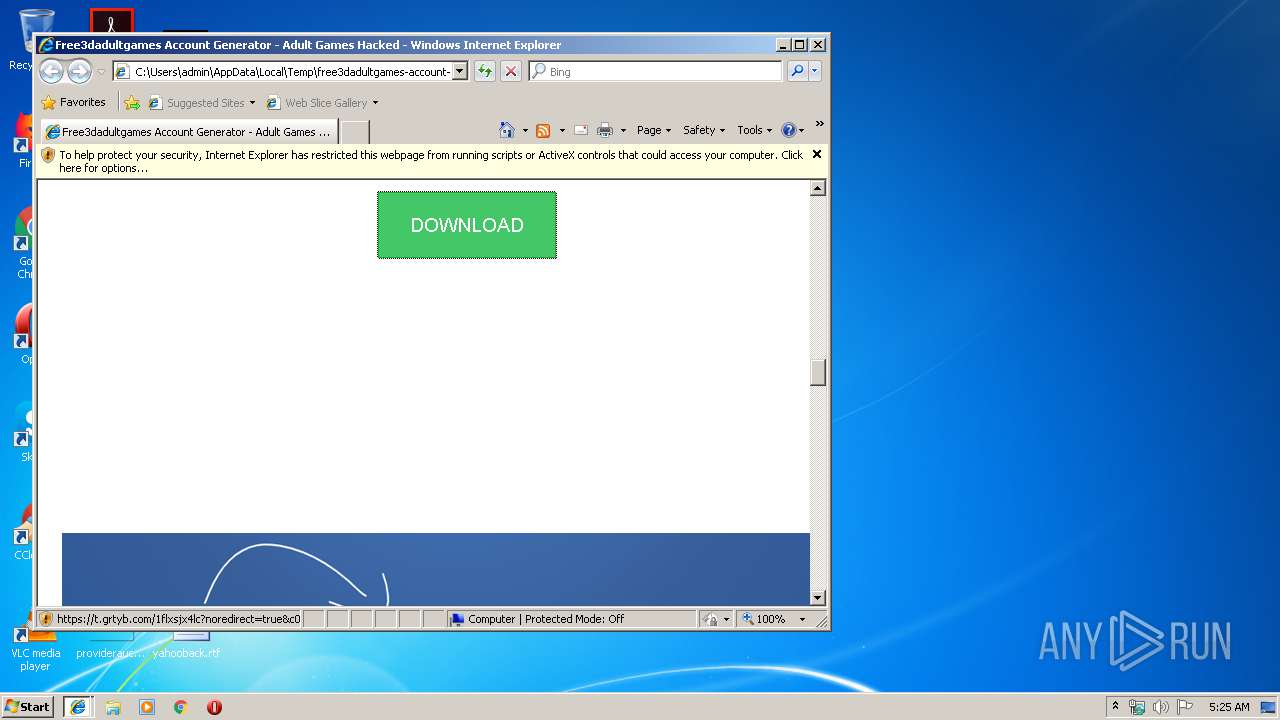Click the Add to Favorites Bar star icon
Screen dimensions: 1280x720
pos(132,102)
